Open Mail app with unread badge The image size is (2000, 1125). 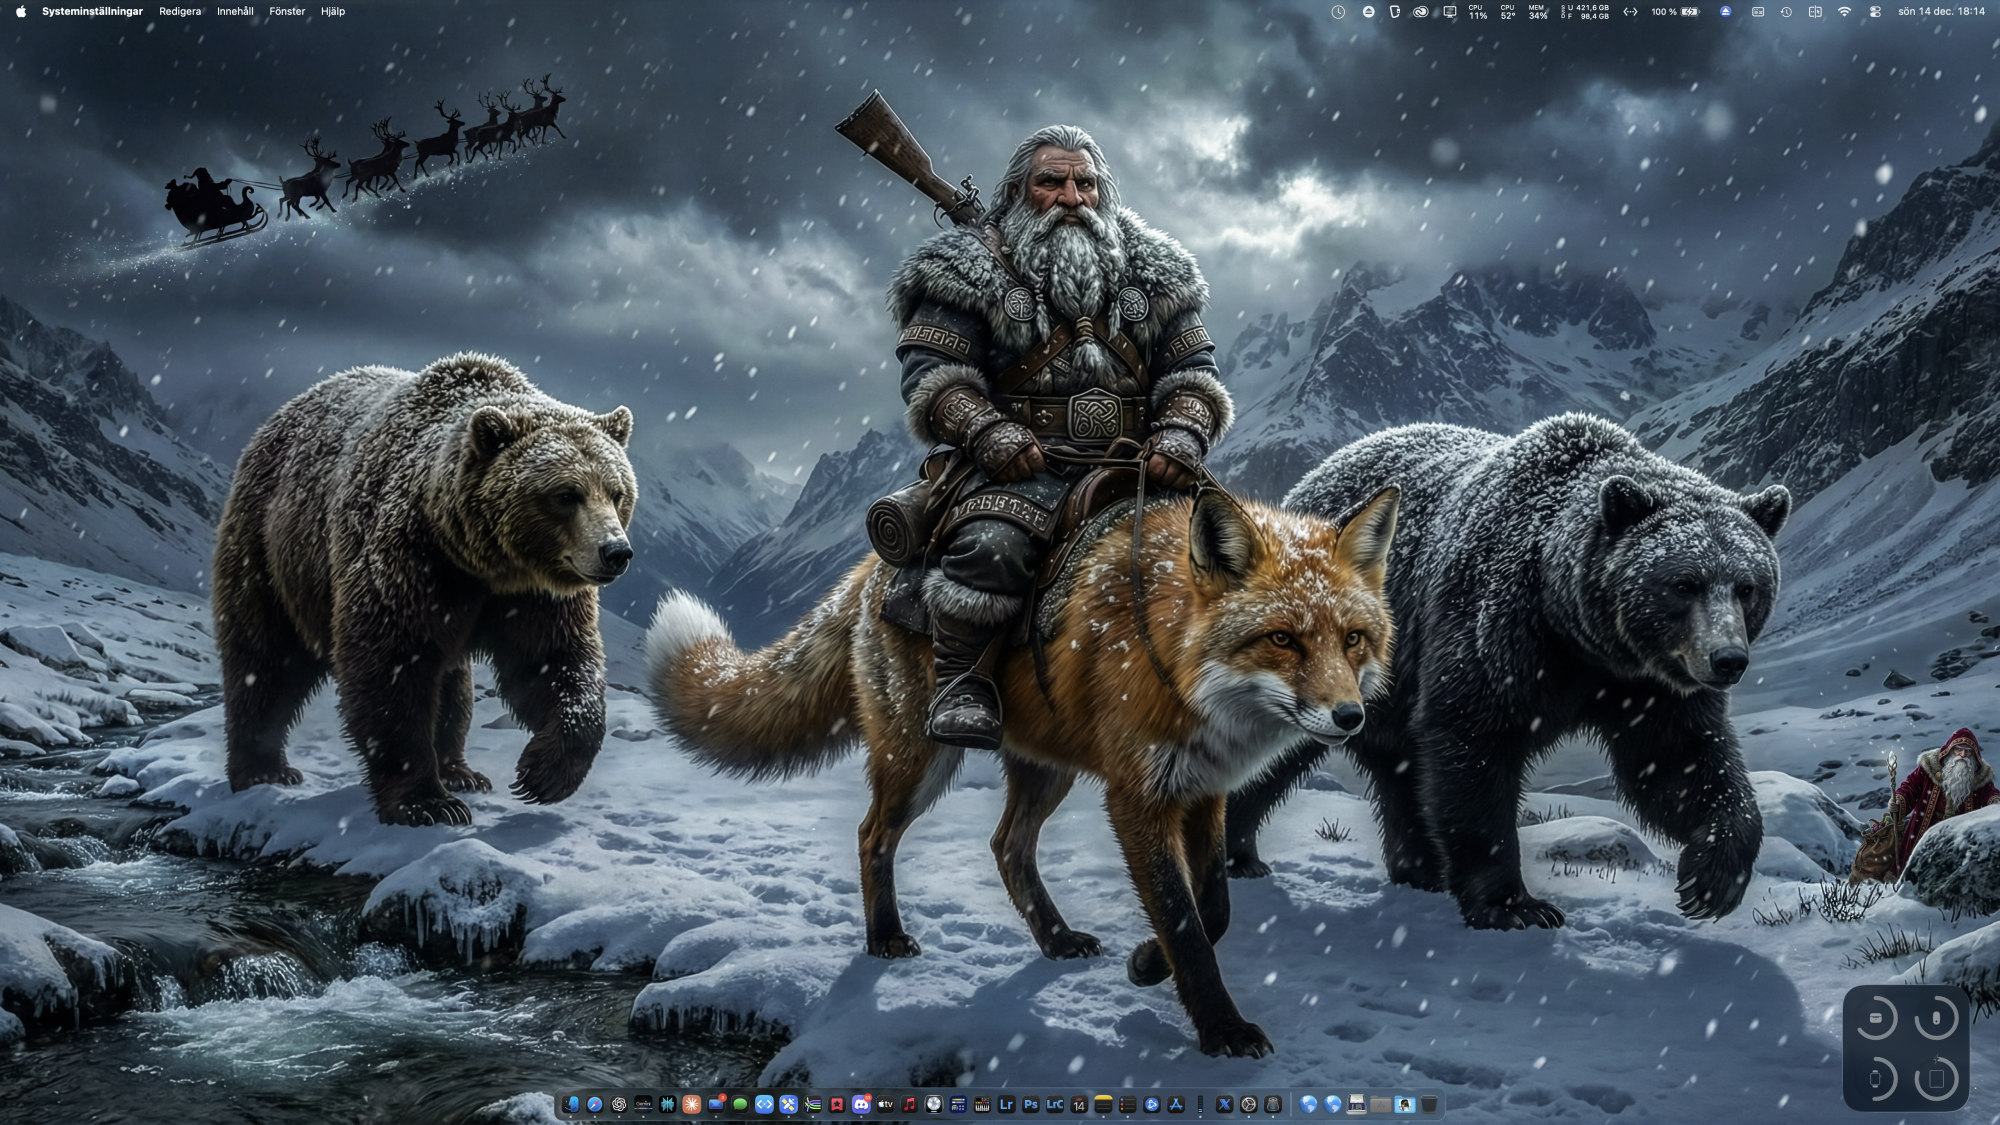pyautogui.click(x=716, y=1104)
